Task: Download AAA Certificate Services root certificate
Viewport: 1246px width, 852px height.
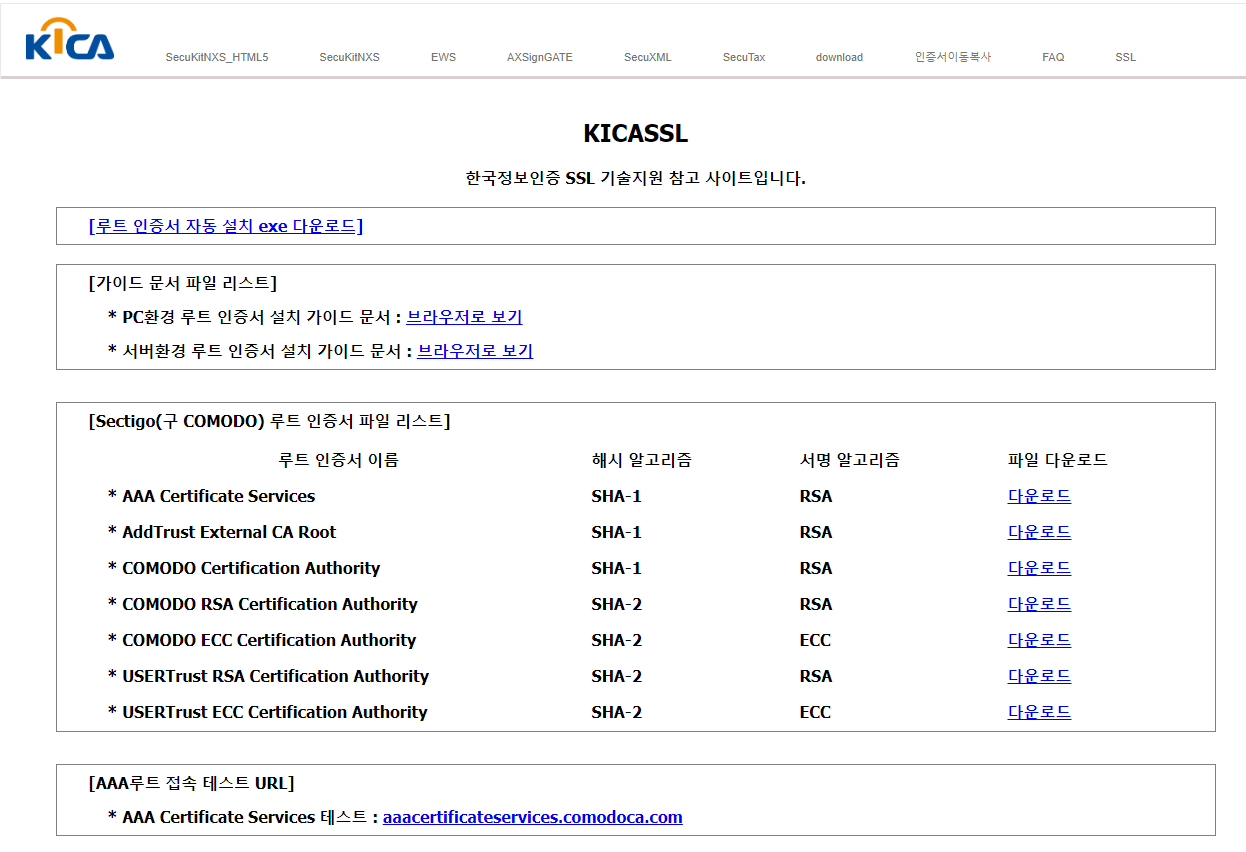Action: (x=1039, y=496)
